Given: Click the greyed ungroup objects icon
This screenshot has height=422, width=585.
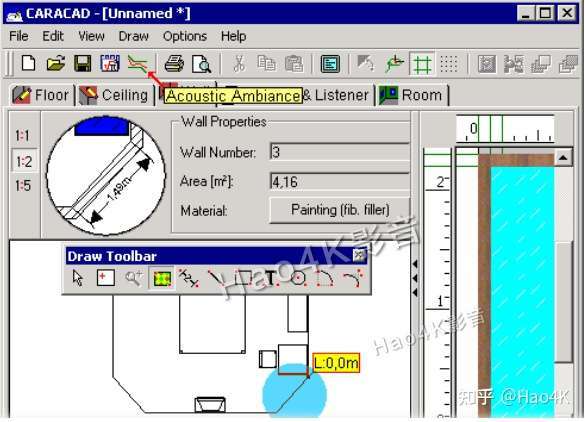Looking at the screenshot, I should (514, 64).
